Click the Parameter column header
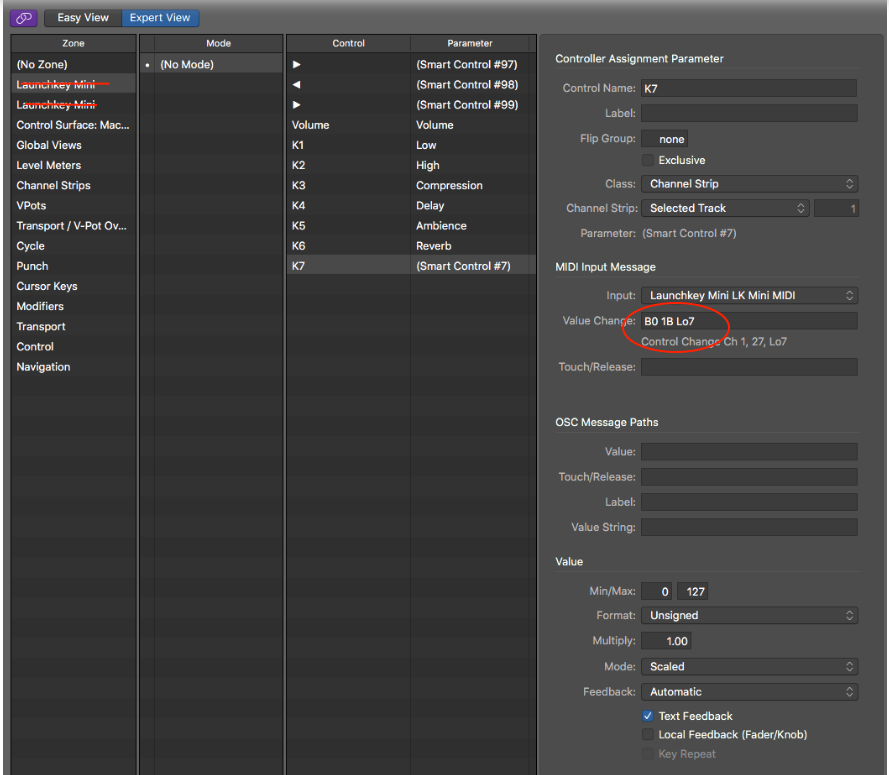The width and height of the screenshot is (889, 775). click(x=469, y=43)
